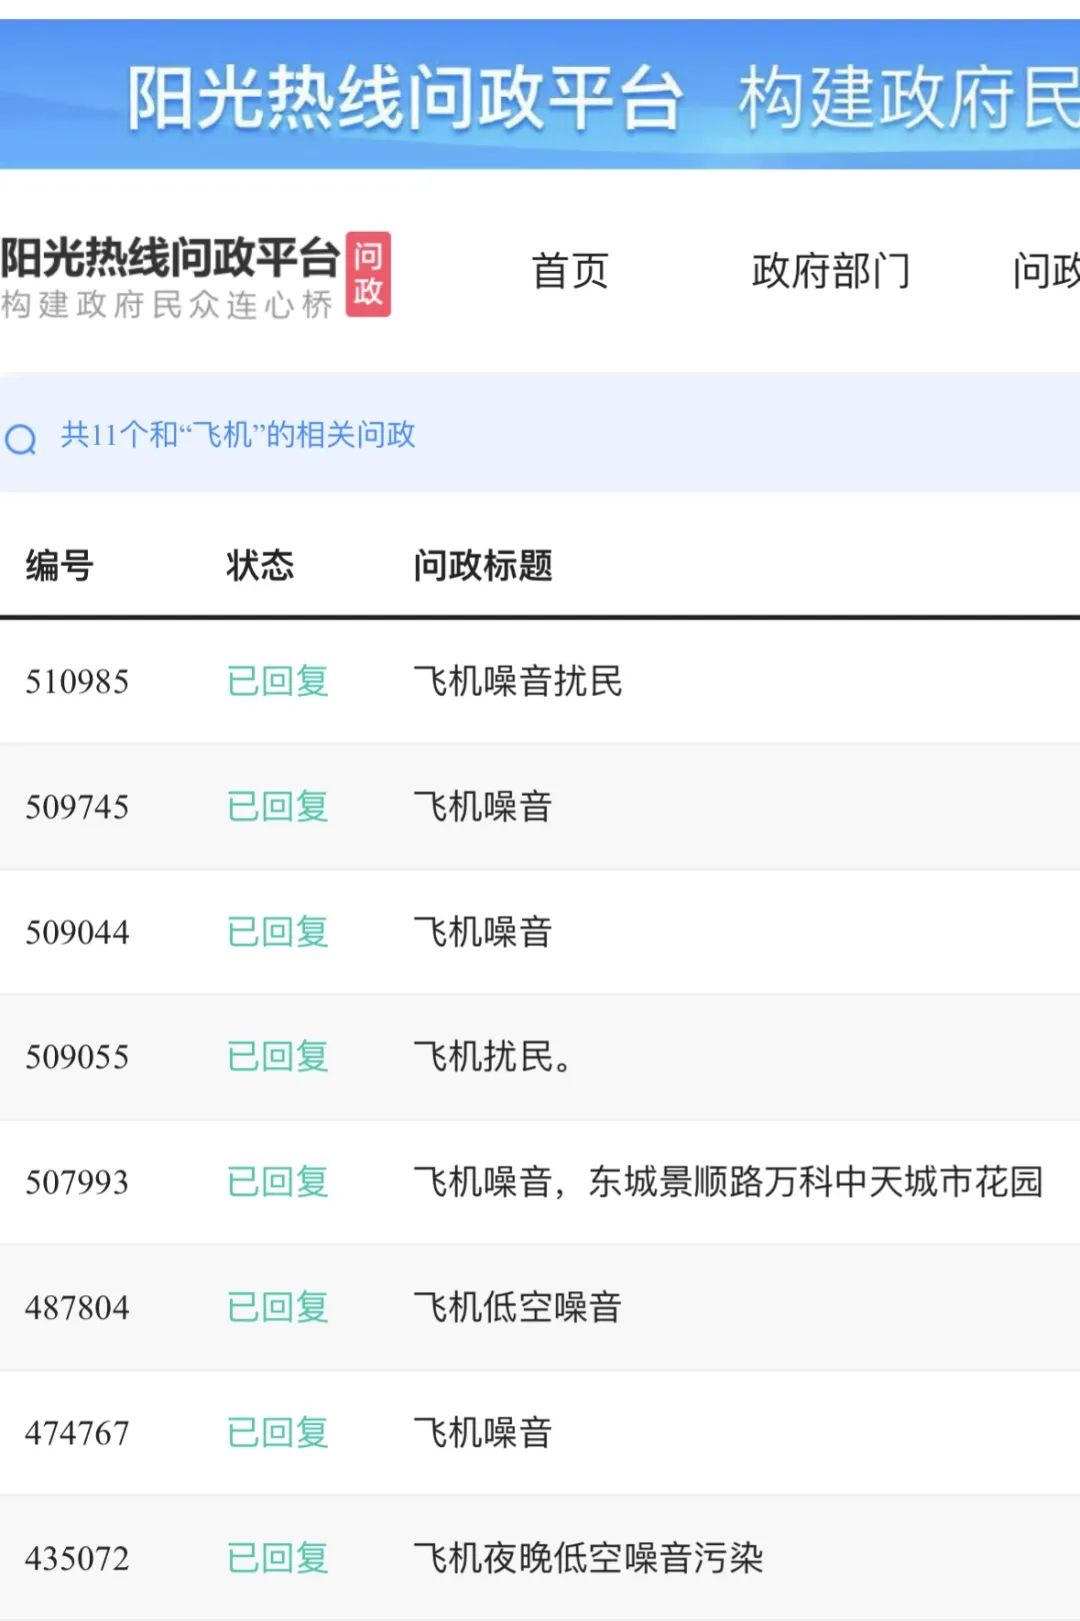Click the red 问政 badge icon
Image resolution: width=1080 pixels, height=1621 pixels.
pos(368,275)
